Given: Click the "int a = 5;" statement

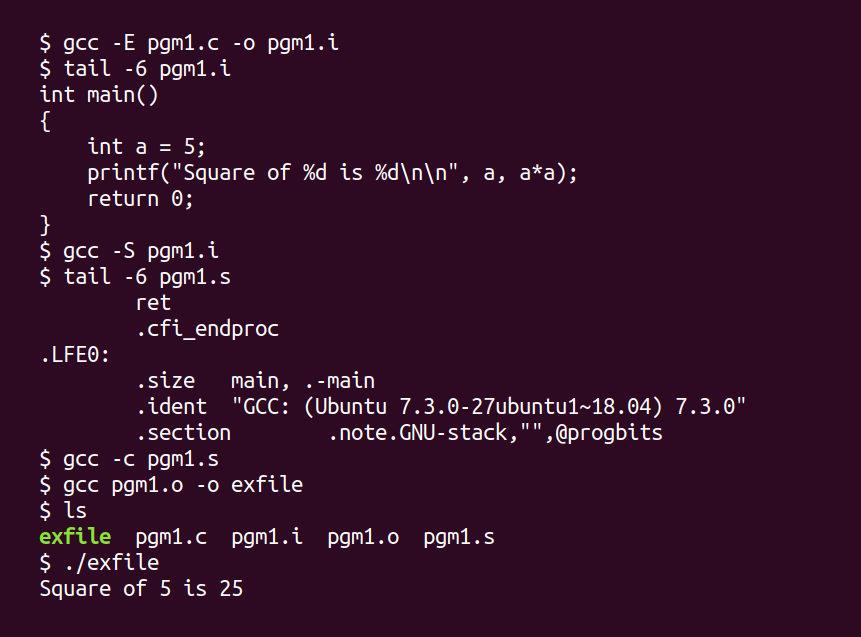Looking at the screenshot, I should (147, 147).
